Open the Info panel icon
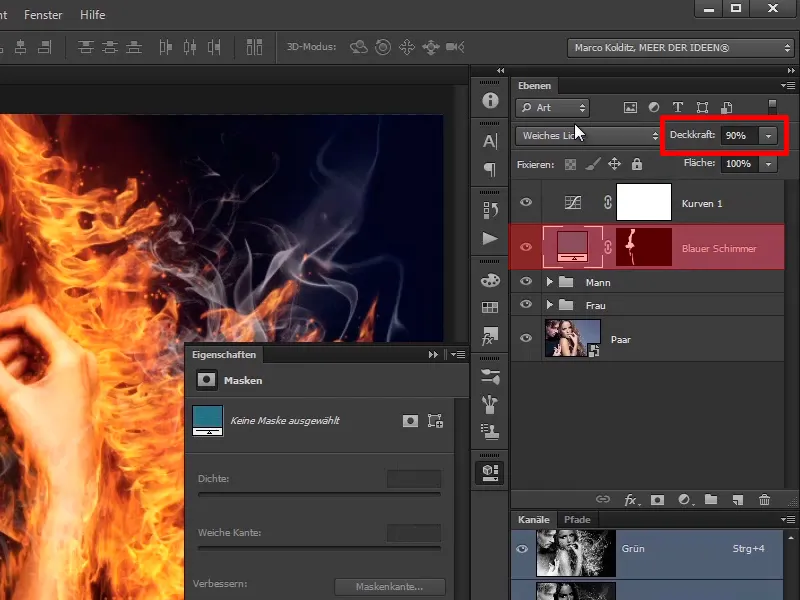The image size is (800, 600). click(x=490, y=101)
